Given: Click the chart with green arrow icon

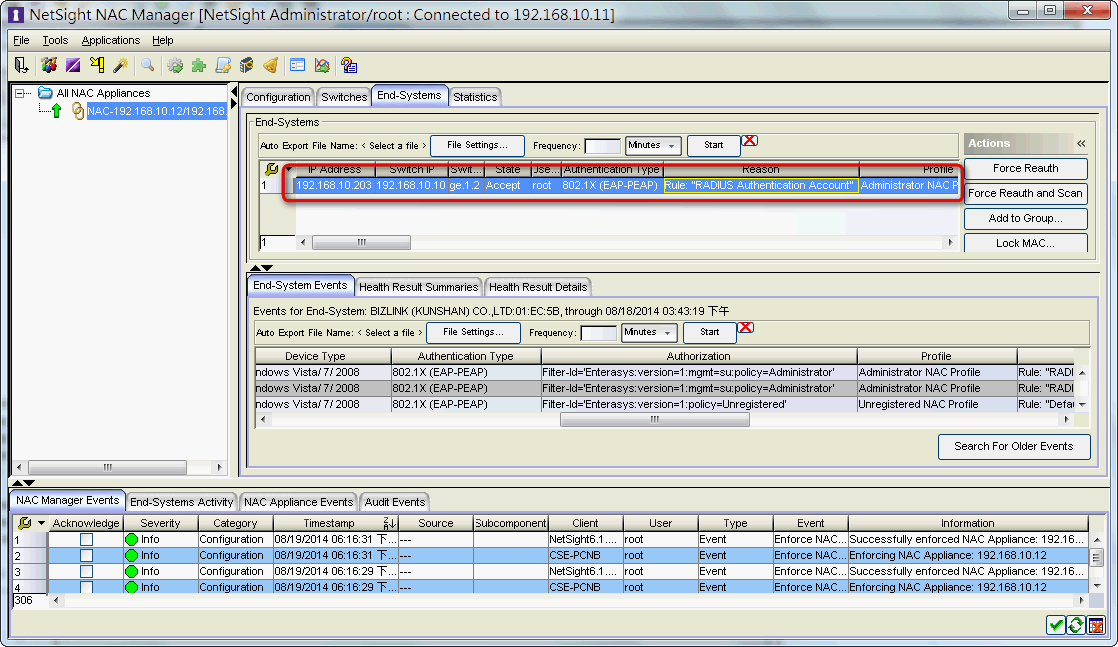Looking at the screenshot, I should click(322, 66).
